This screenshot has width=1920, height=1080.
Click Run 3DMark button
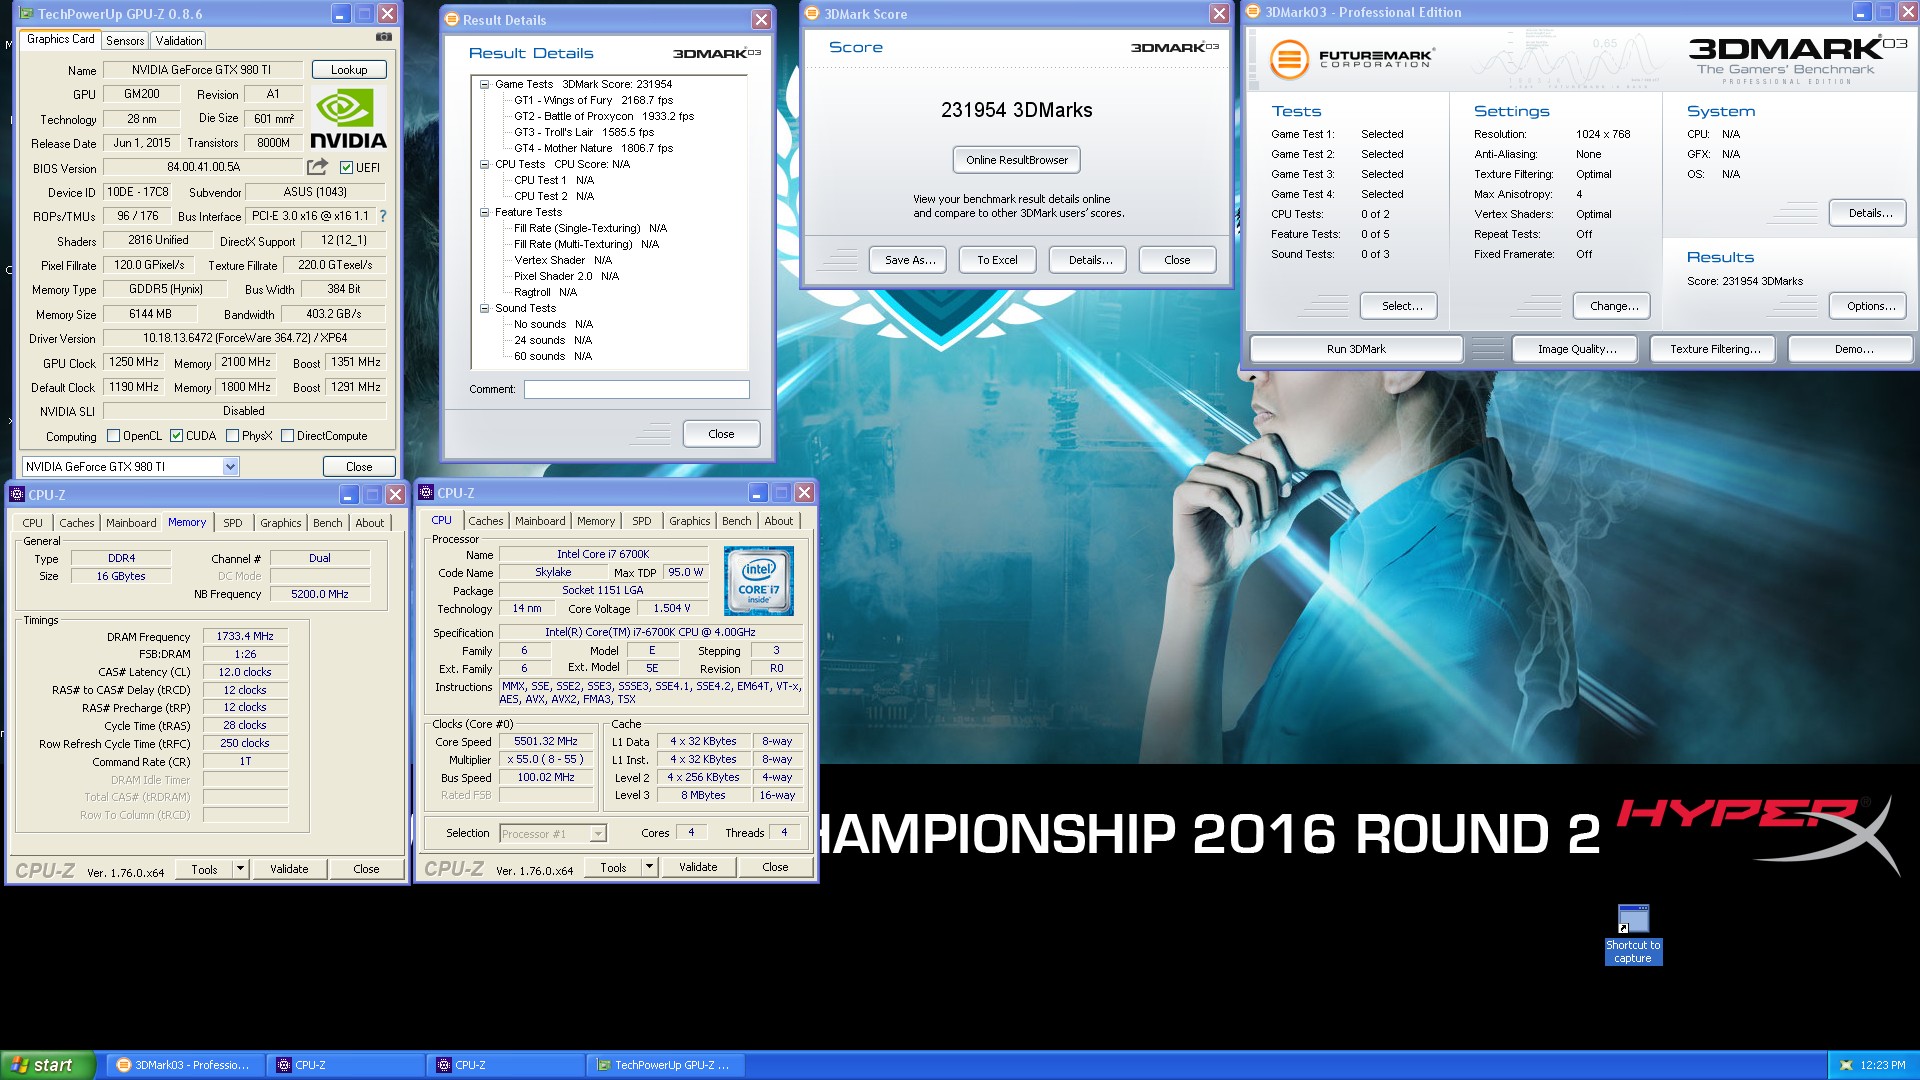1356,349
